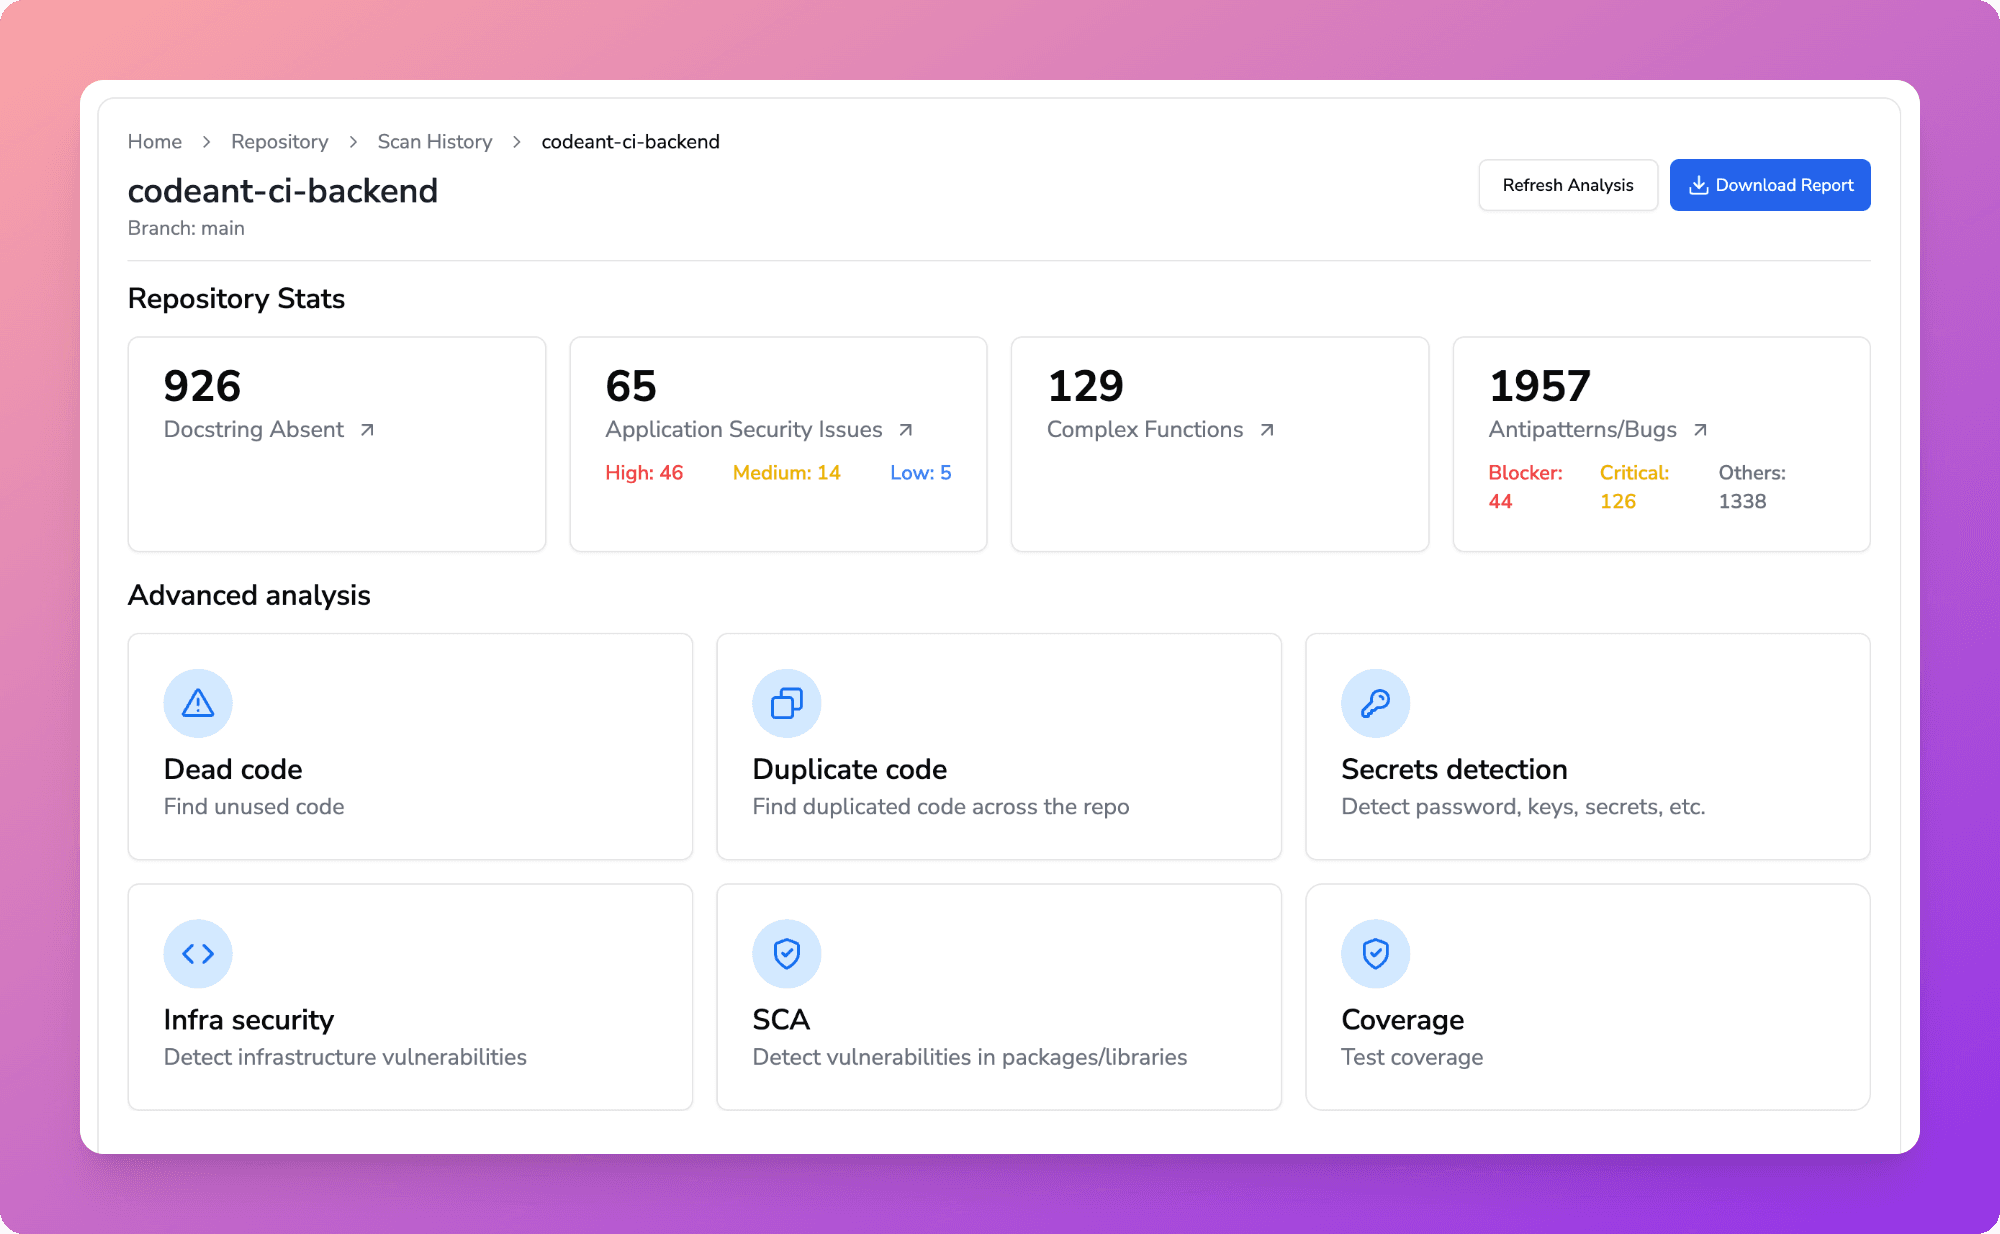This screenshot has width=2000, height=1234.
Task: Click the Medium: 14 severity label
Action: pos(786,473)
